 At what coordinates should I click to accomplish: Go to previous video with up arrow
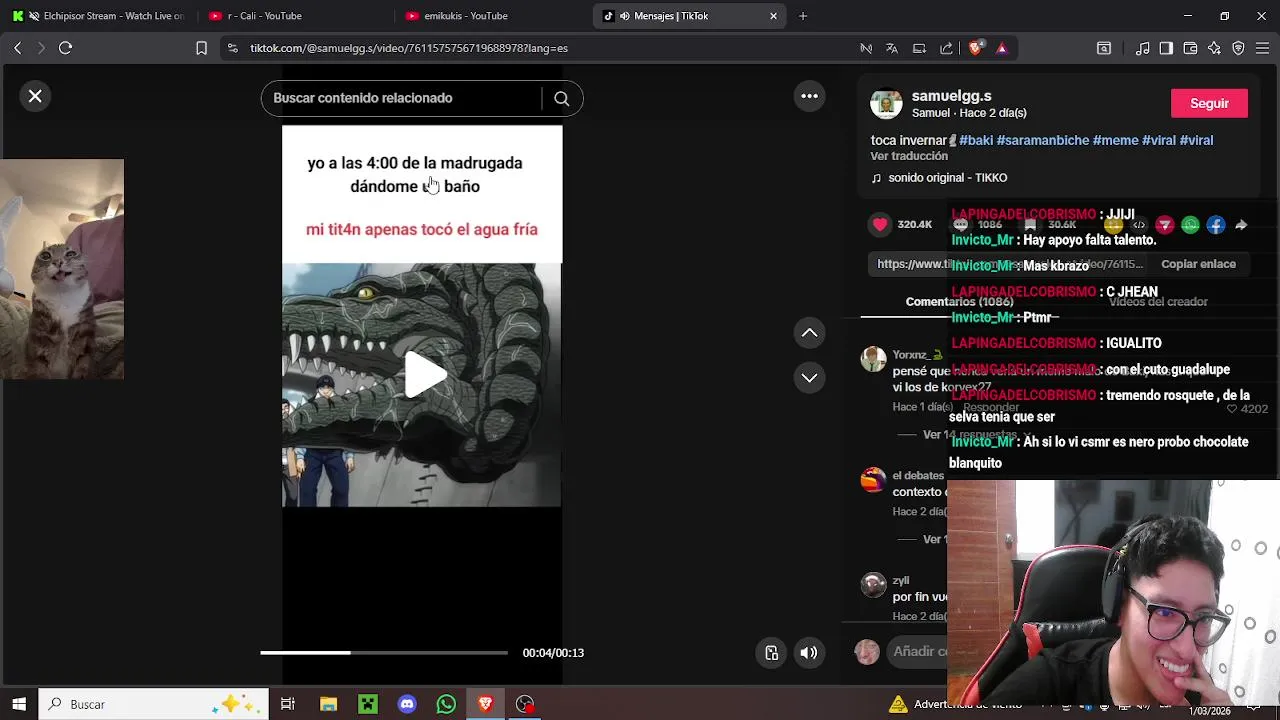[809, 333]
